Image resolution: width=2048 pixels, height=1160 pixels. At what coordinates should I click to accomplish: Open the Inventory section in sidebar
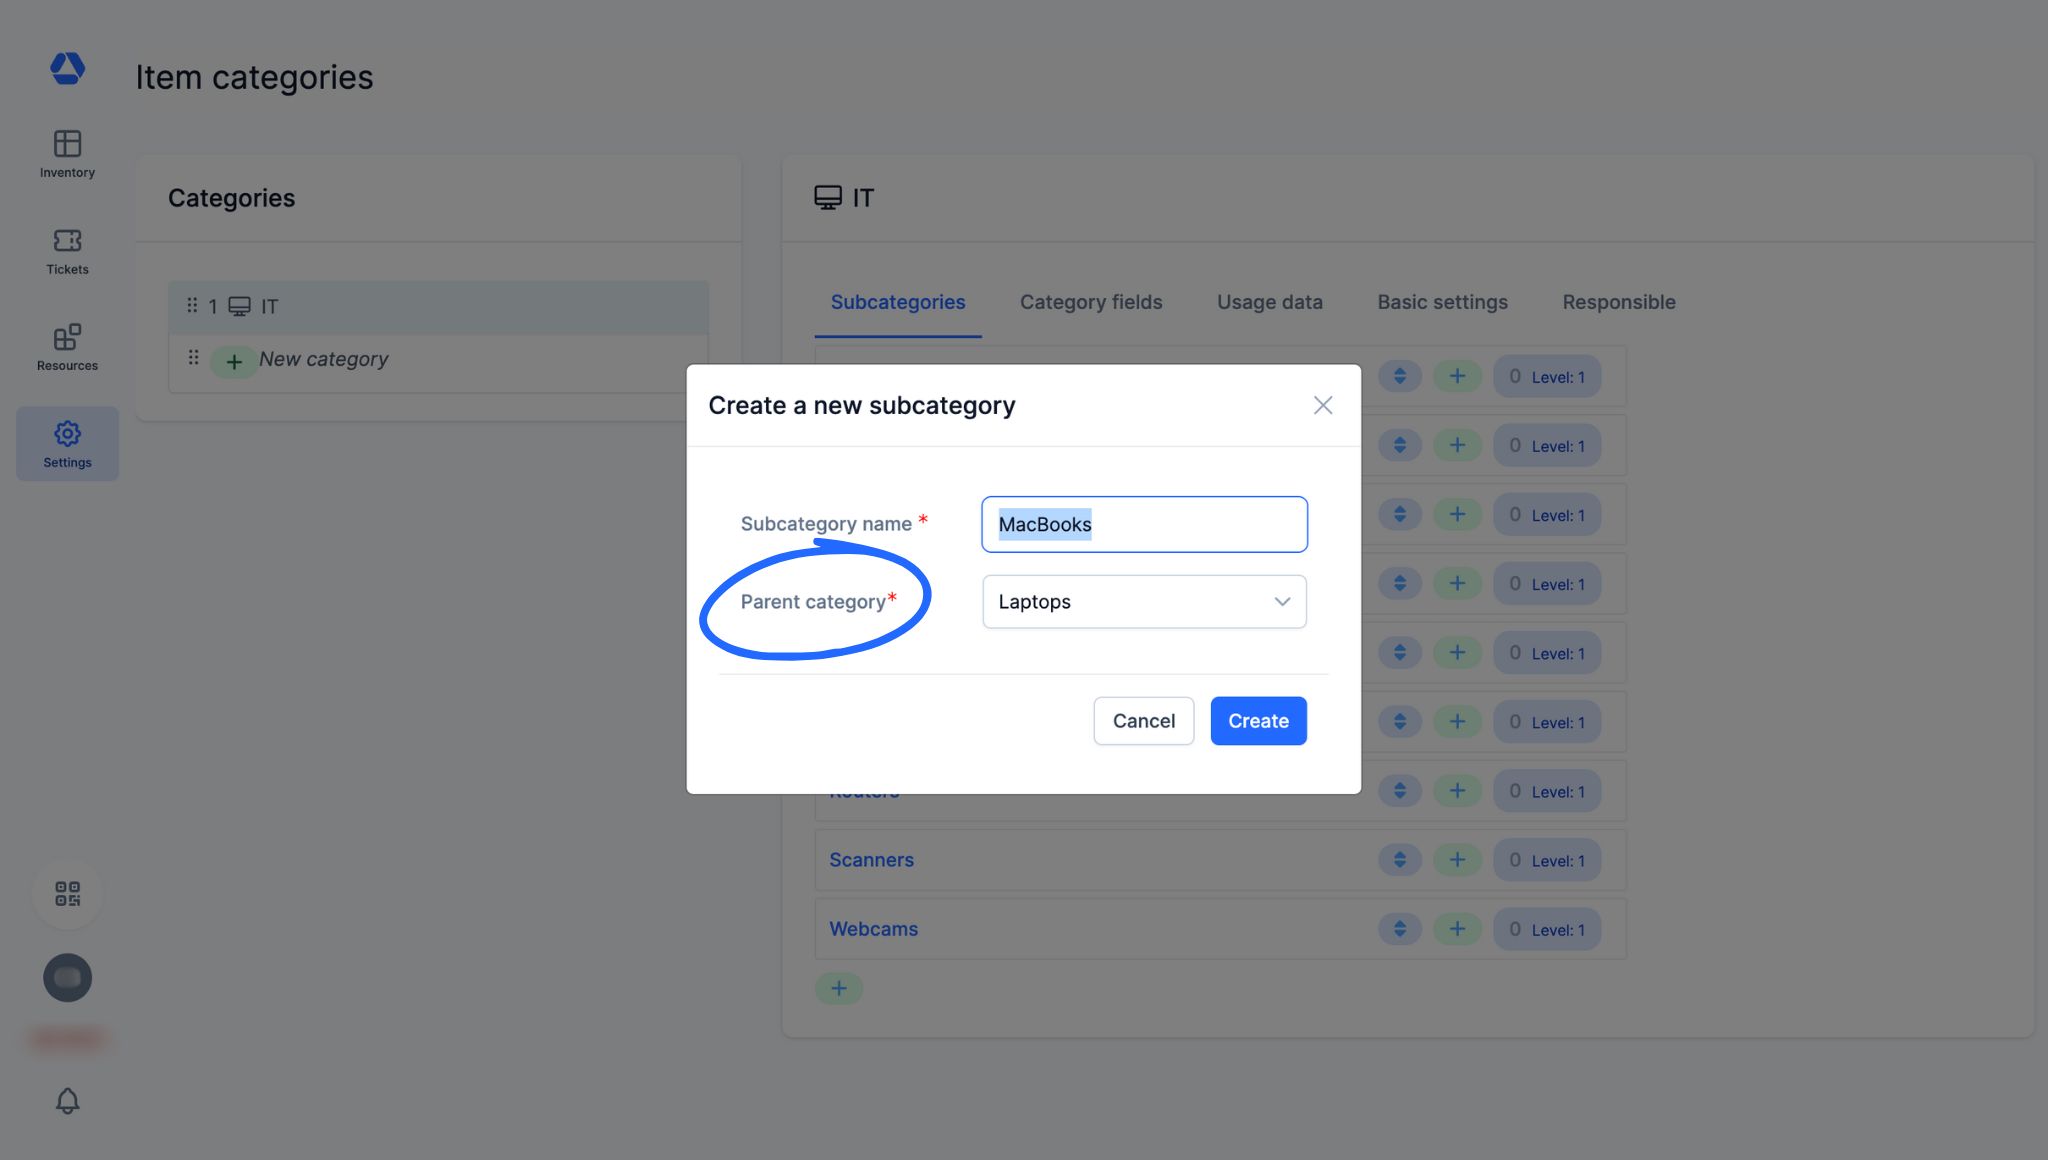[x=67, y=154]
